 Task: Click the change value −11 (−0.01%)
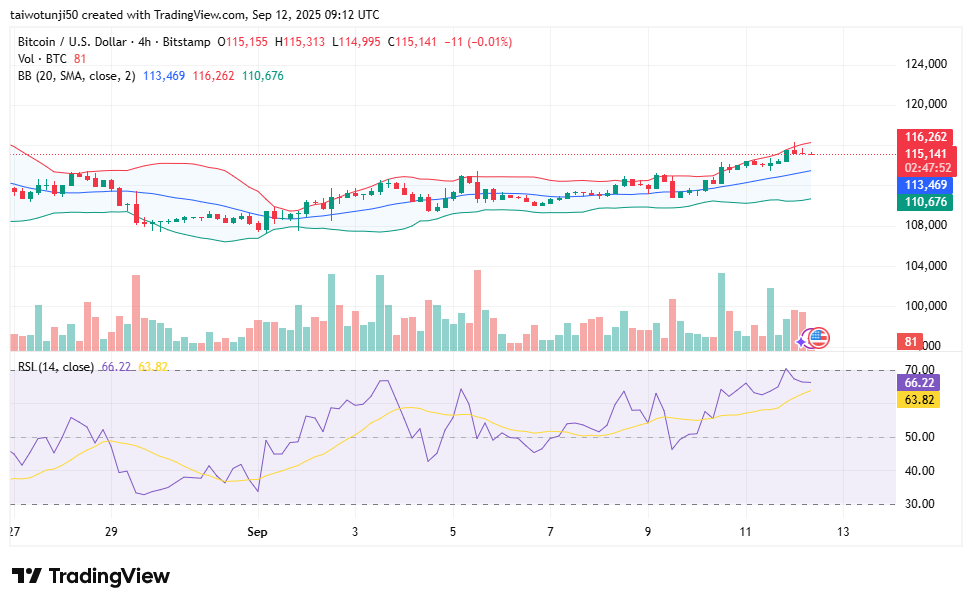[x=478, y=42]
